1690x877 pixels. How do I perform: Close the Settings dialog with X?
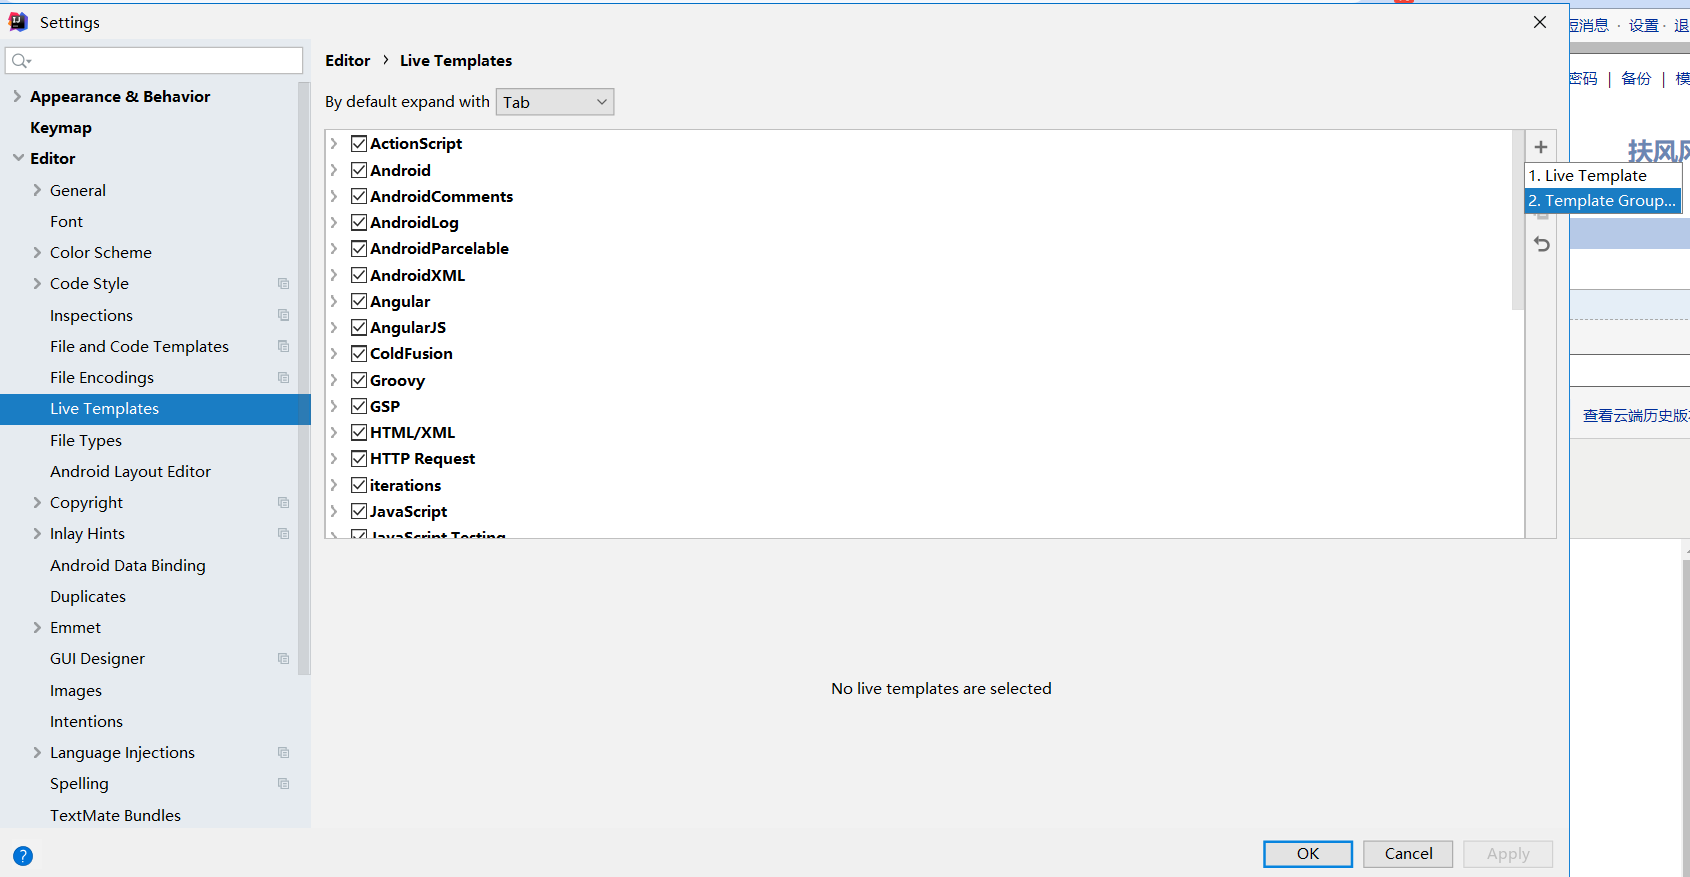(x=1540, y=22)
